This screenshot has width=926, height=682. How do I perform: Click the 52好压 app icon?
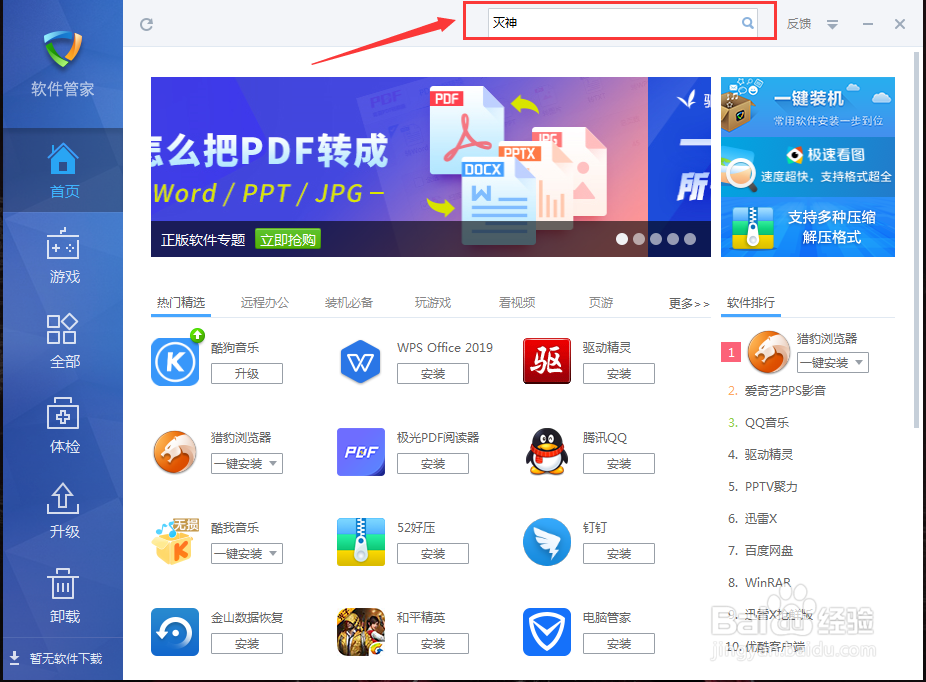point(361,541)
